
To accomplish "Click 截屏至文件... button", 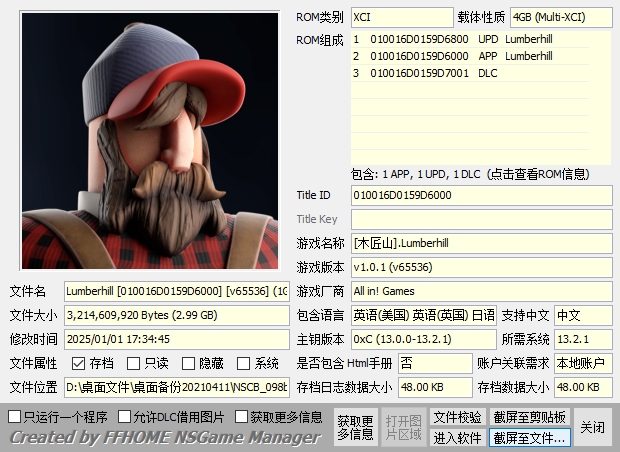I will (529, 438).
